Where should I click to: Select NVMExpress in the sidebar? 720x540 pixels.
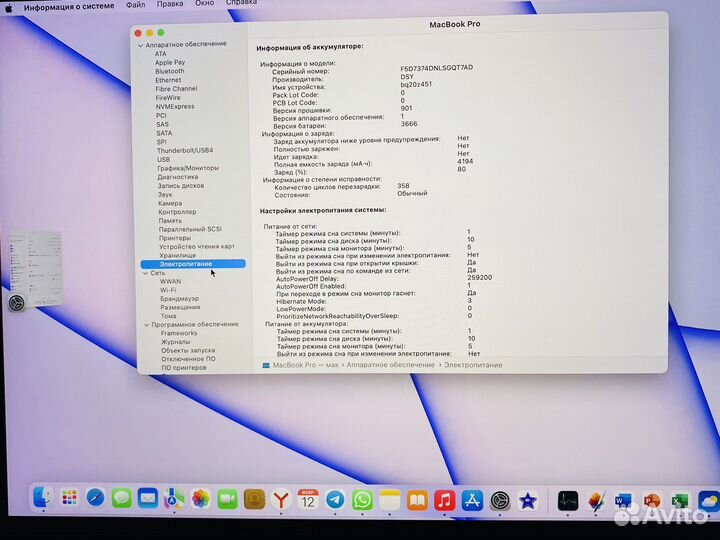(175, 107)
